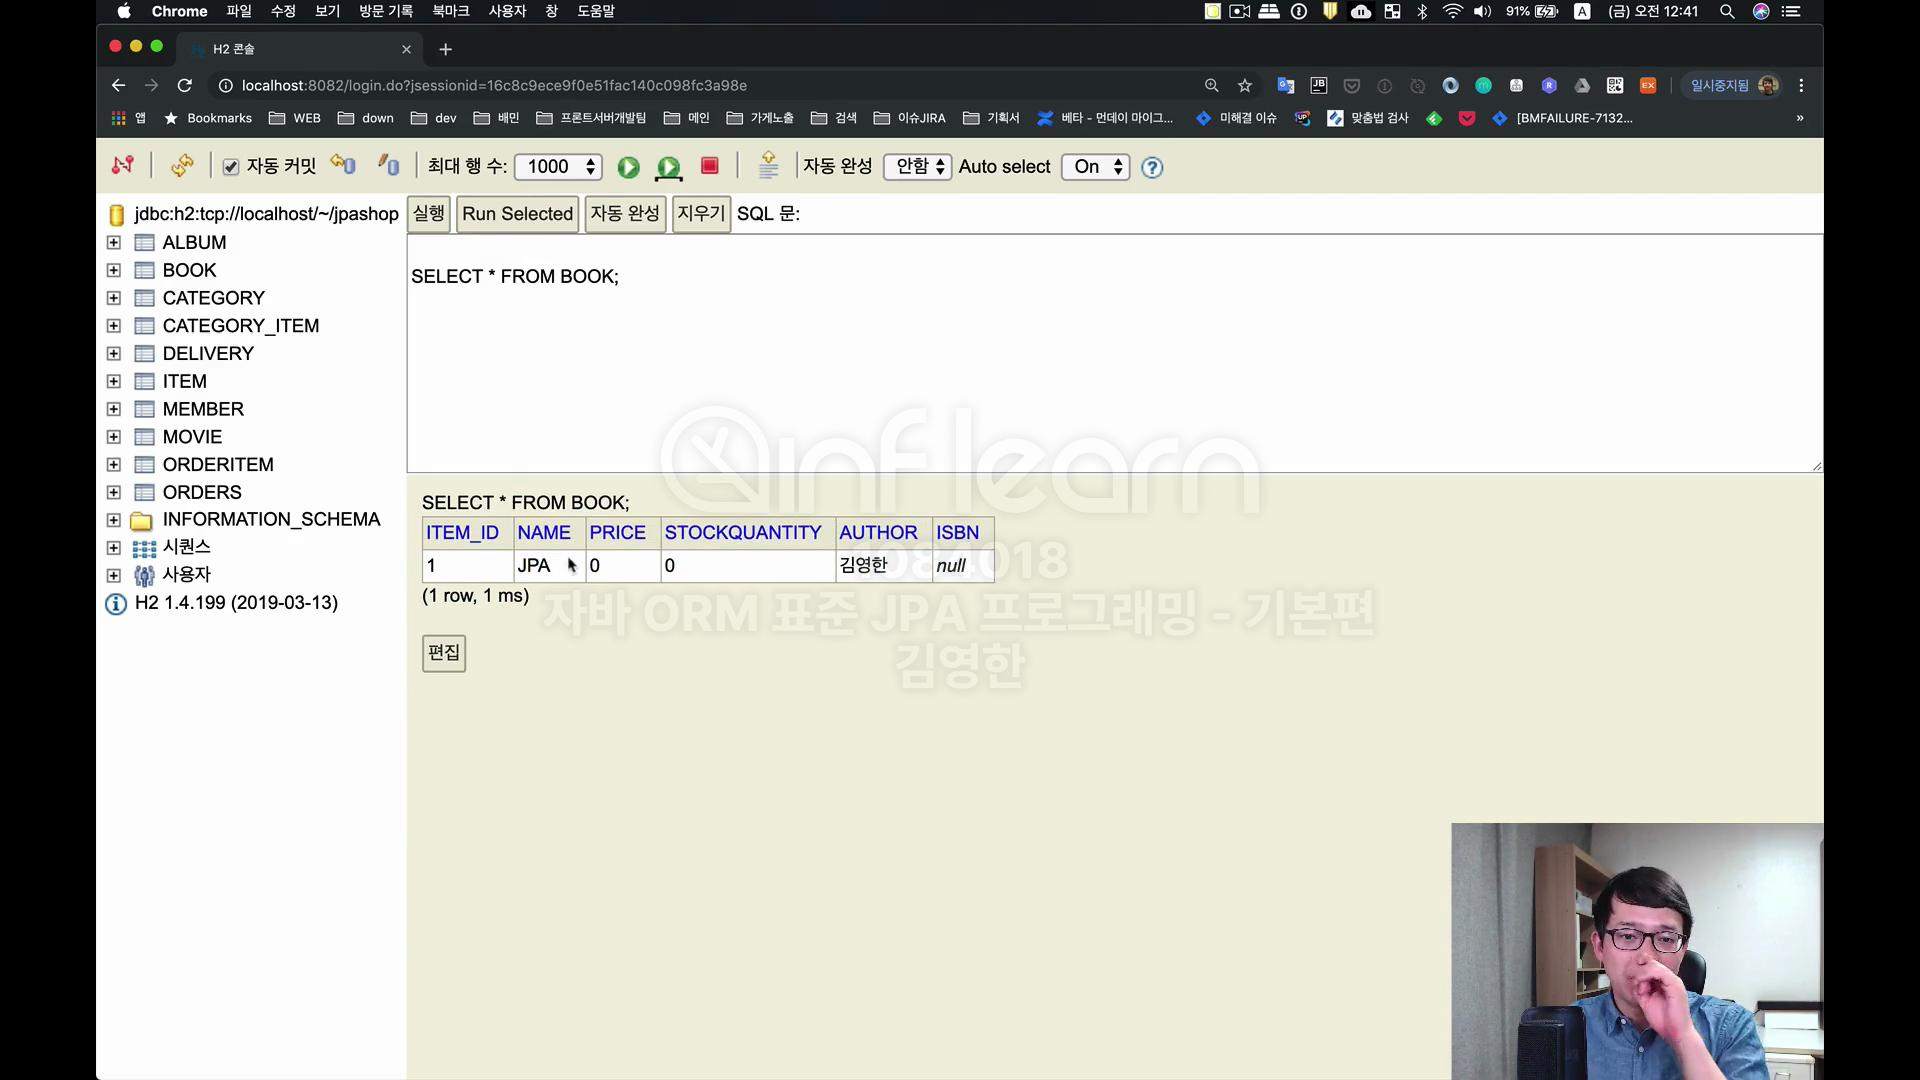Open the 북마크 menu in menu bar
Screen dimensions: 1920x1080
coord(450,11)
